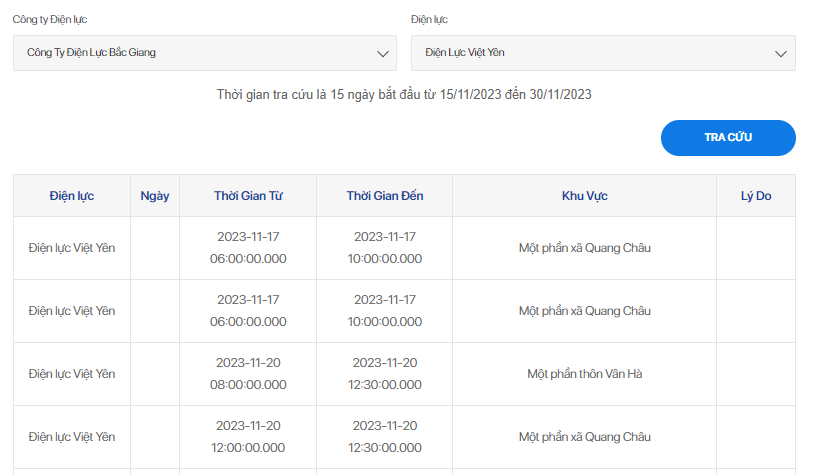Click the lookup period text 15/11/2023 đến 30/11/2023

516,95
